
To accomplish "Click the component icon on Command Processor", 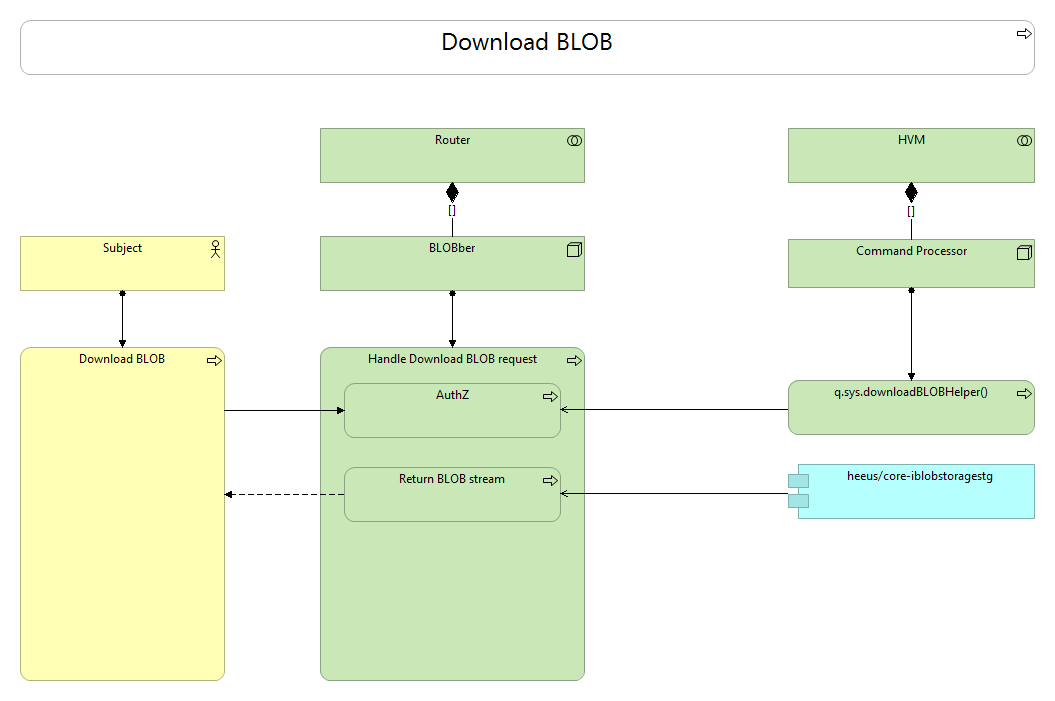I will tap(1021, 251).
